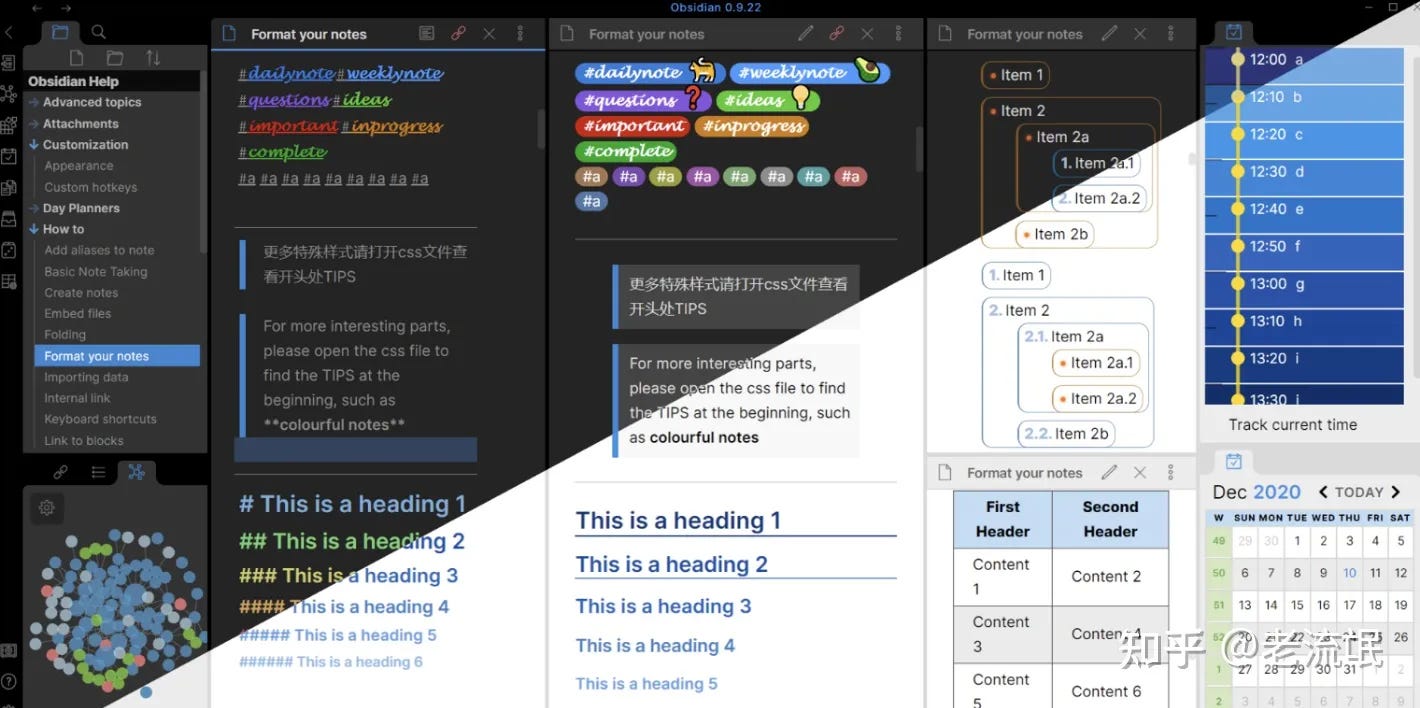This screenshot has height=708, width=1420.
Task: Open more options in the lists pane
Action: pos(1171,33)
